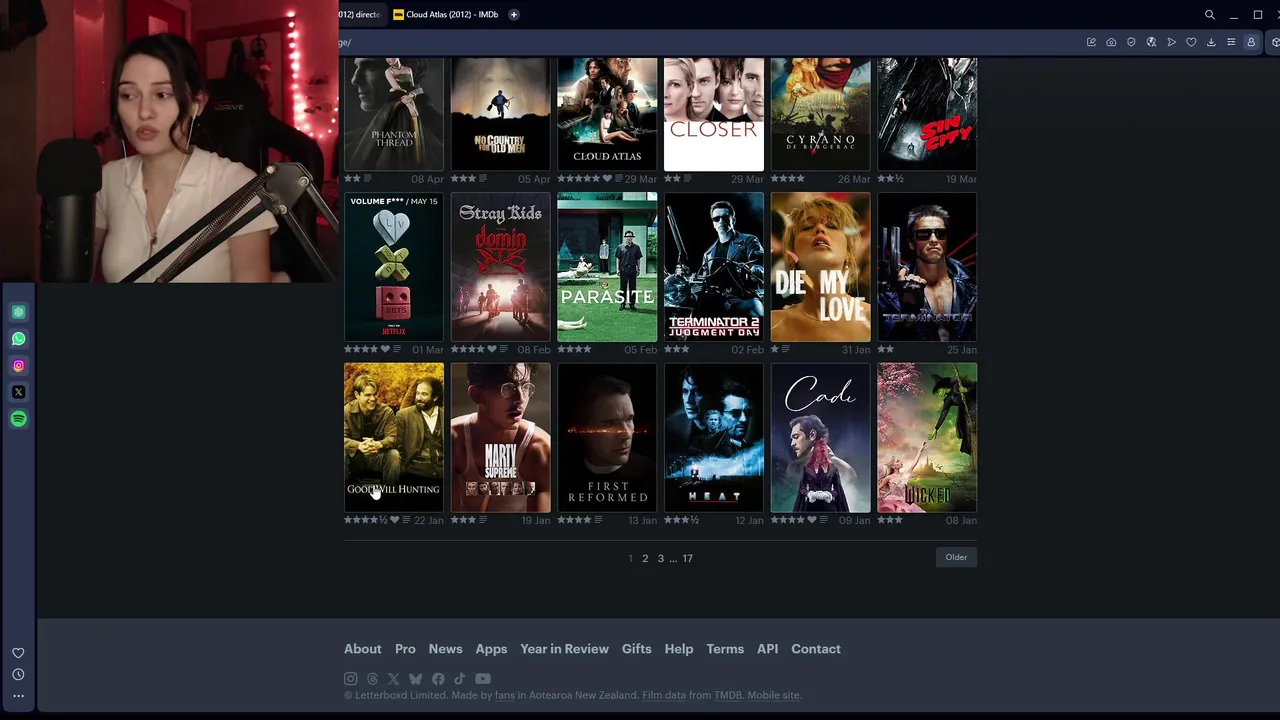Open the downloads toolbar icon

point(1211,42)
